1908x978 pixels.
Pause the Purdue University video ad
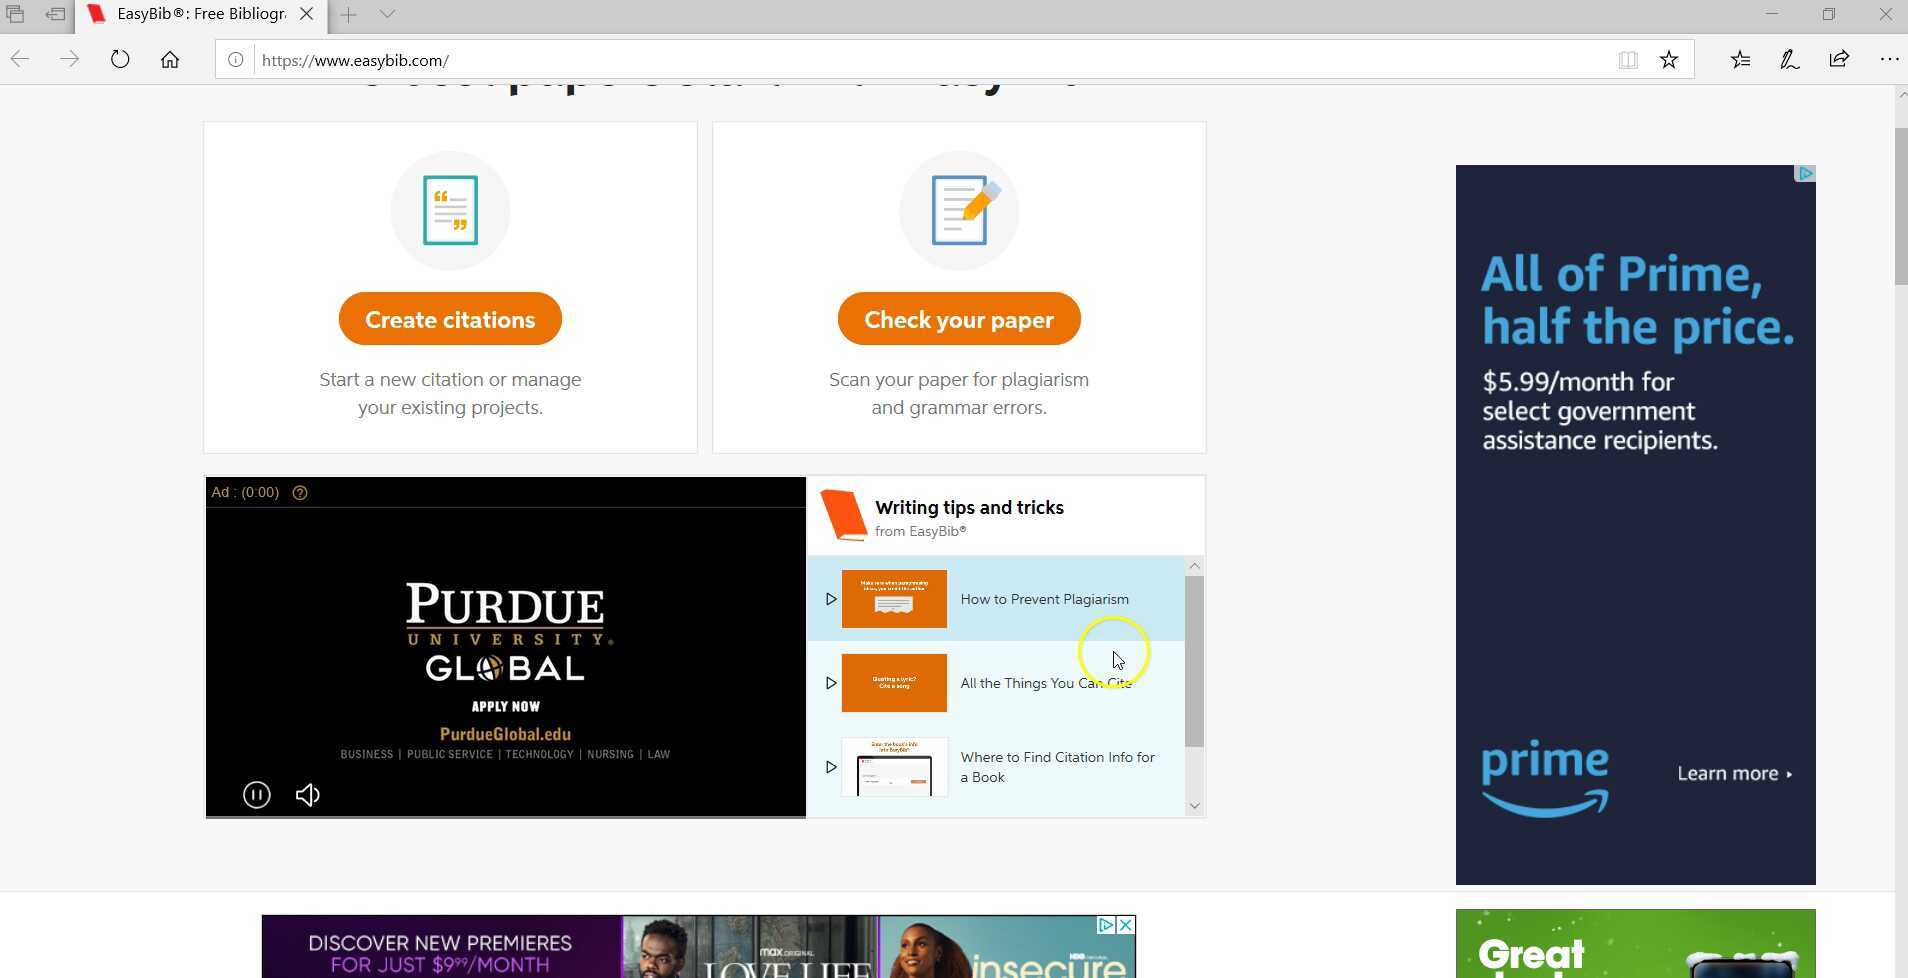[256, 794]
